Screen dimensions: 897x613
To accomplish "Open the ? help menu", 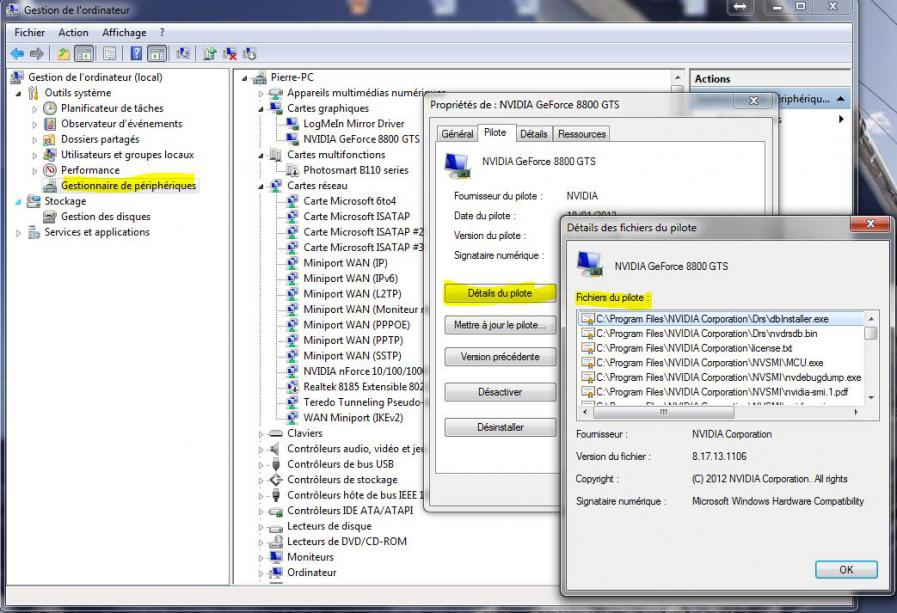I will coord(162,33).
